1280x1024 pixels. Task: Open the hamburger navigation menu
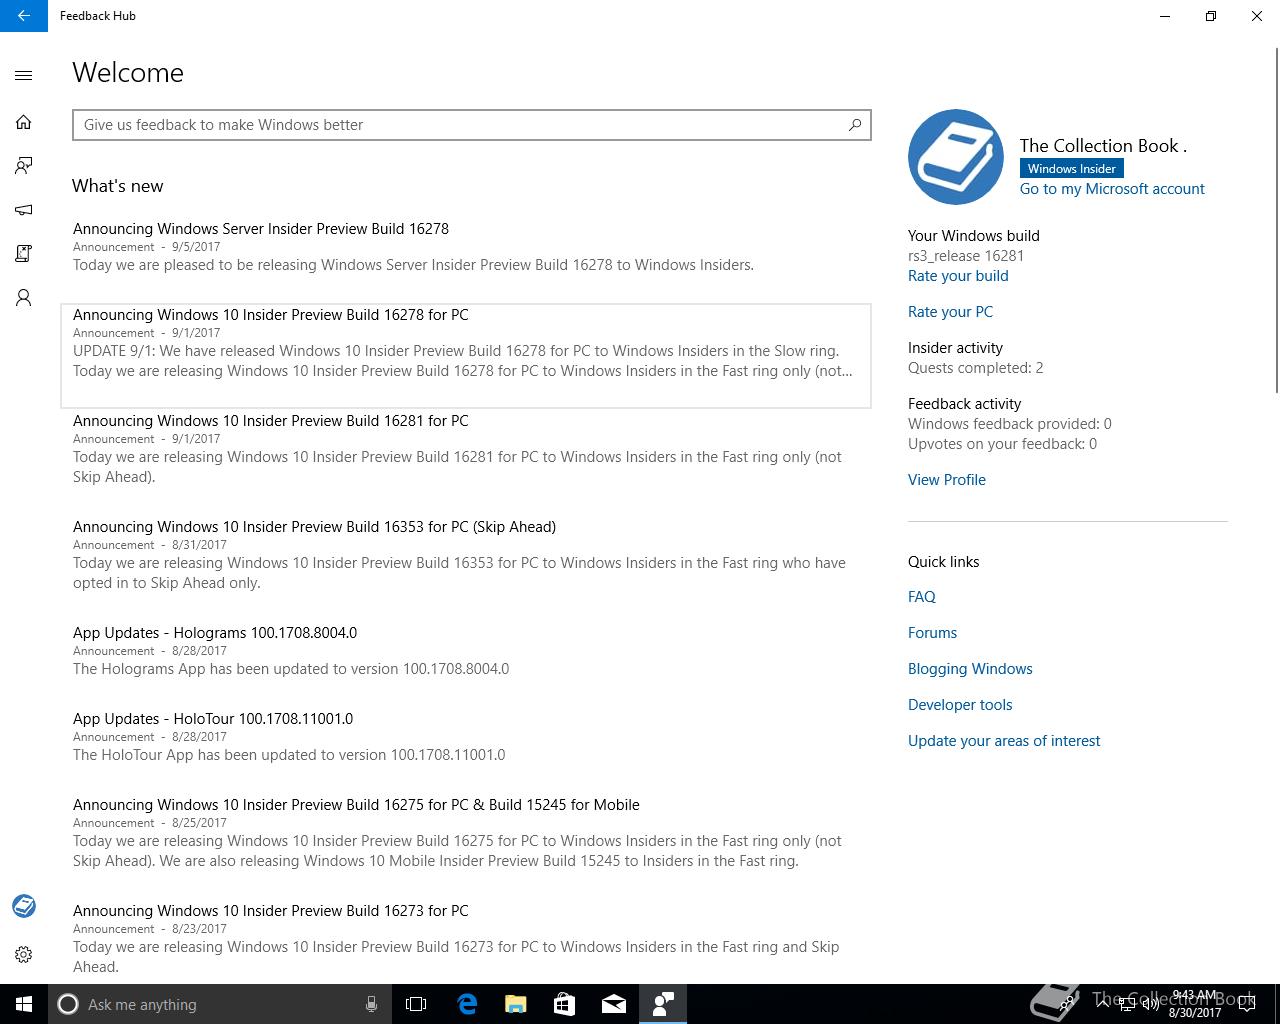(x=24, y=76)
